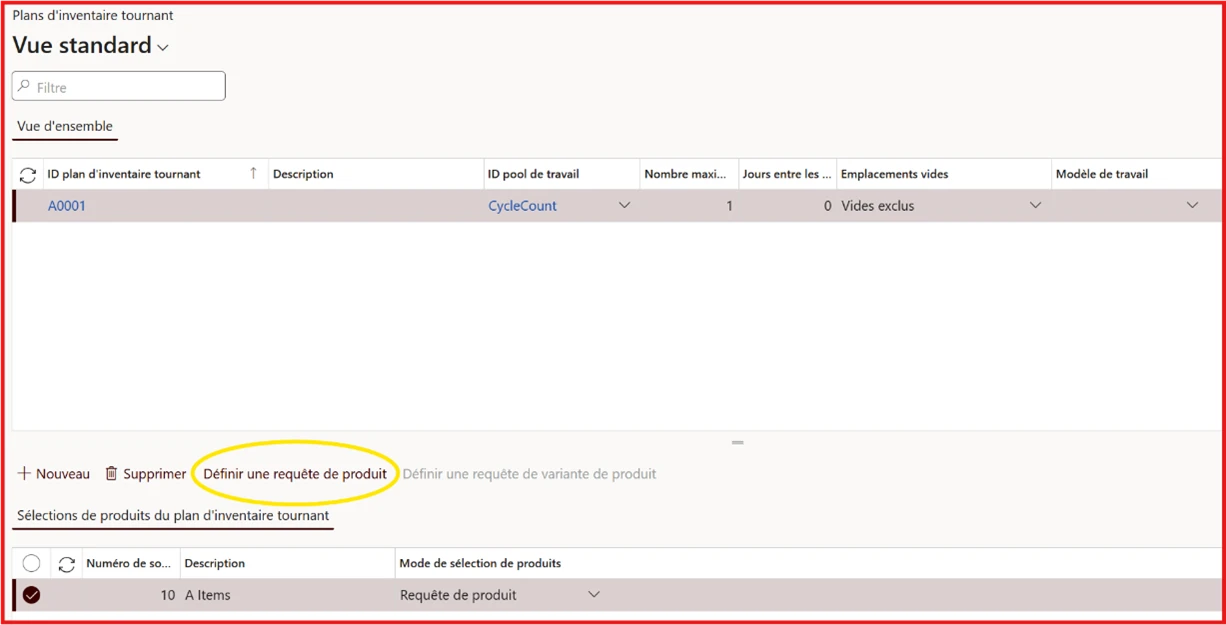Click the Description column header in top grid
The image size is (1226, 625).
303,174
